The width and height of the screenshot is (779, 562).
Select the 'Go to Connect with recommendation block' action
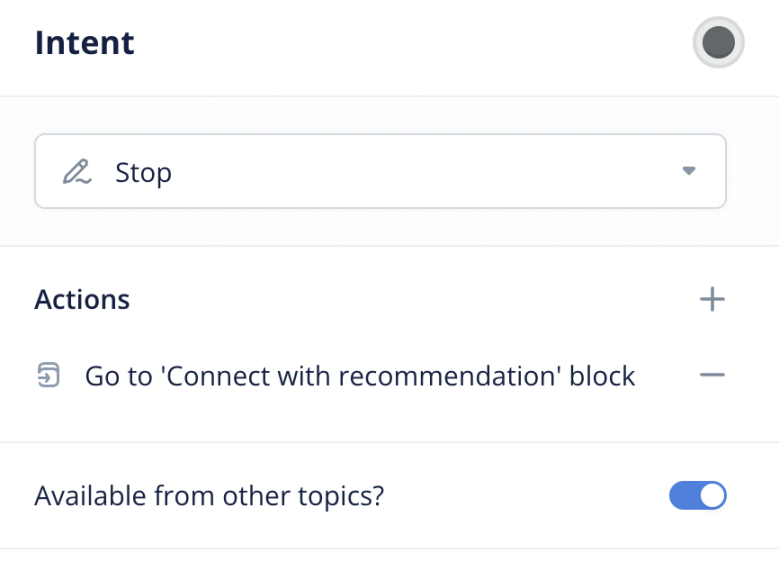pyautogui.click(x=360, y=376)
